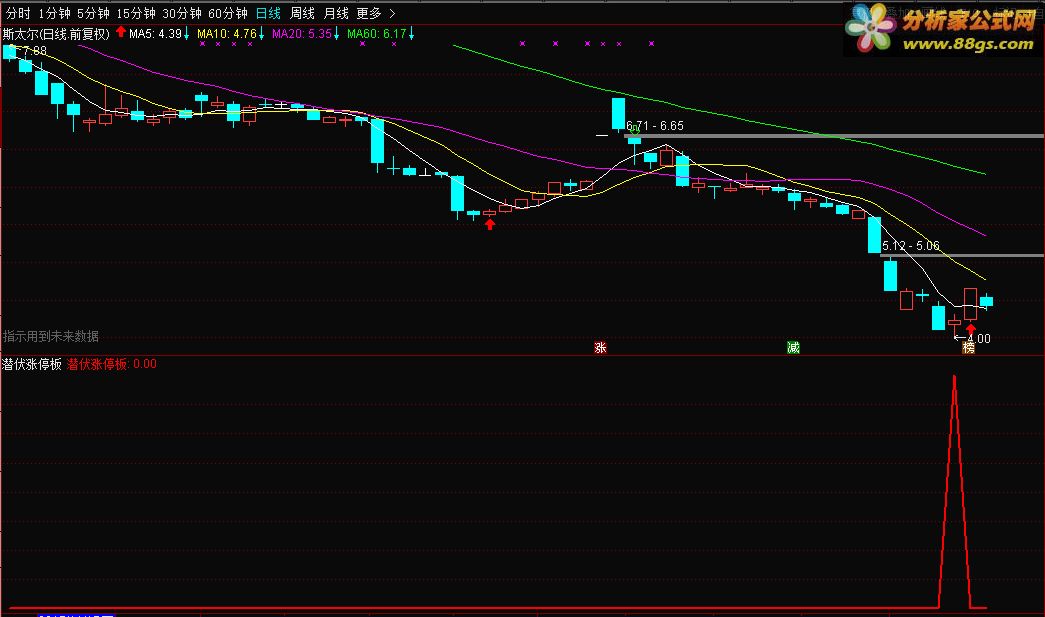Select the 5分钟 period tab
Image resolution: width=1045 pixels, height=617 pixels.
coord(93,13)
